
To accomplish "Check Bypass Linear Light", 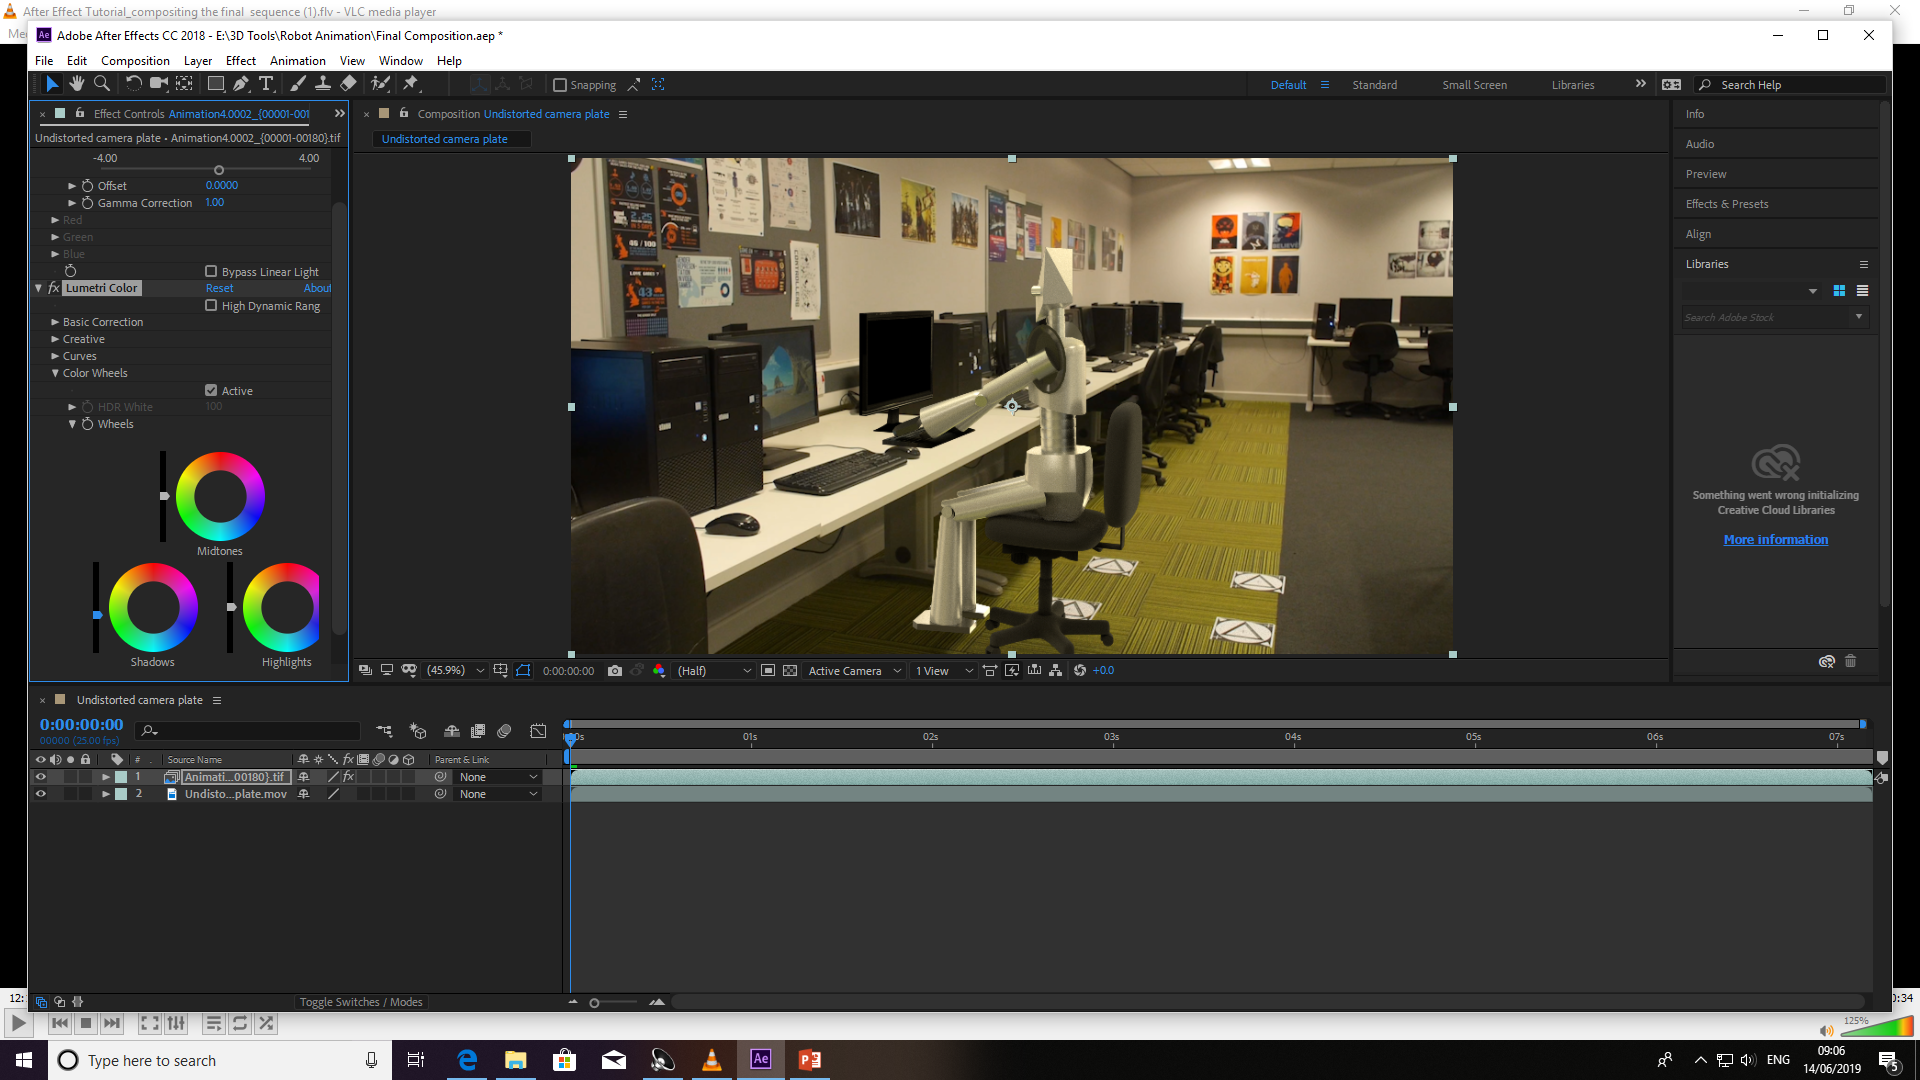I will coord(211,271).
